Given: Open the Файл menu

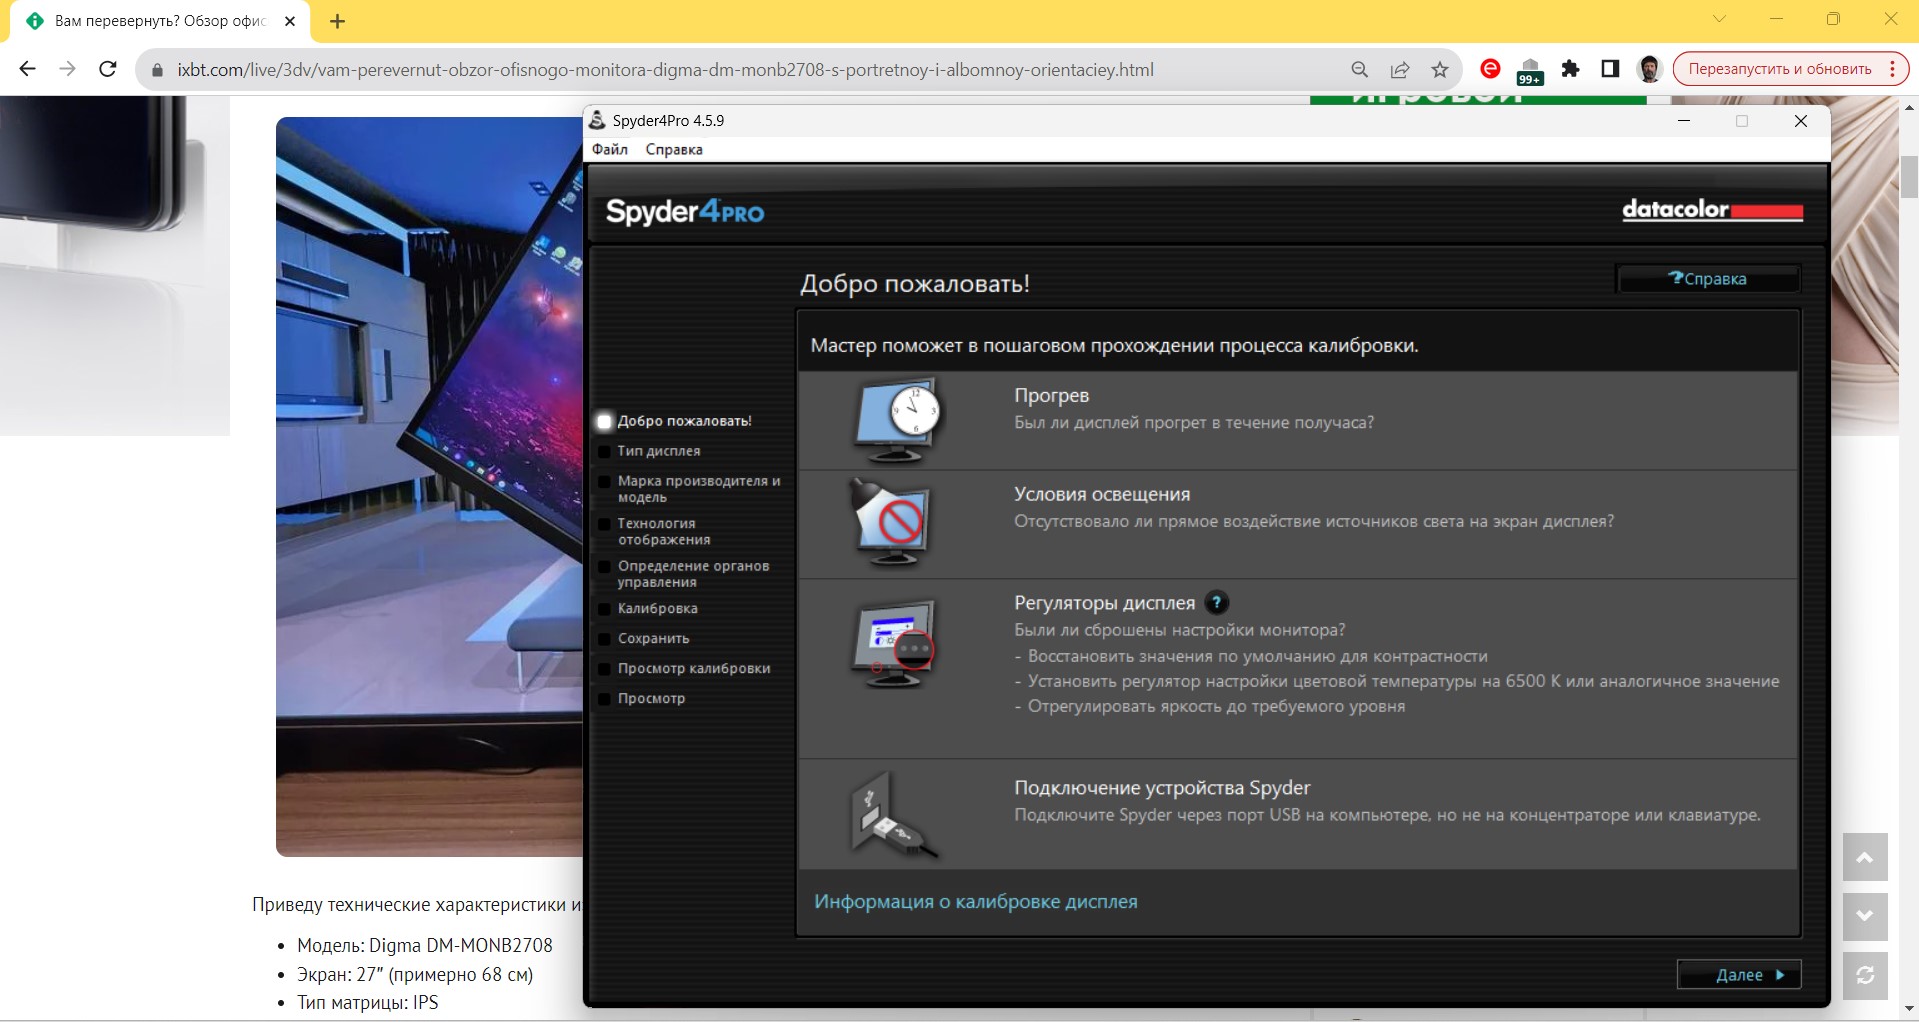Looking at the screenshot, I should coord(610,149).
